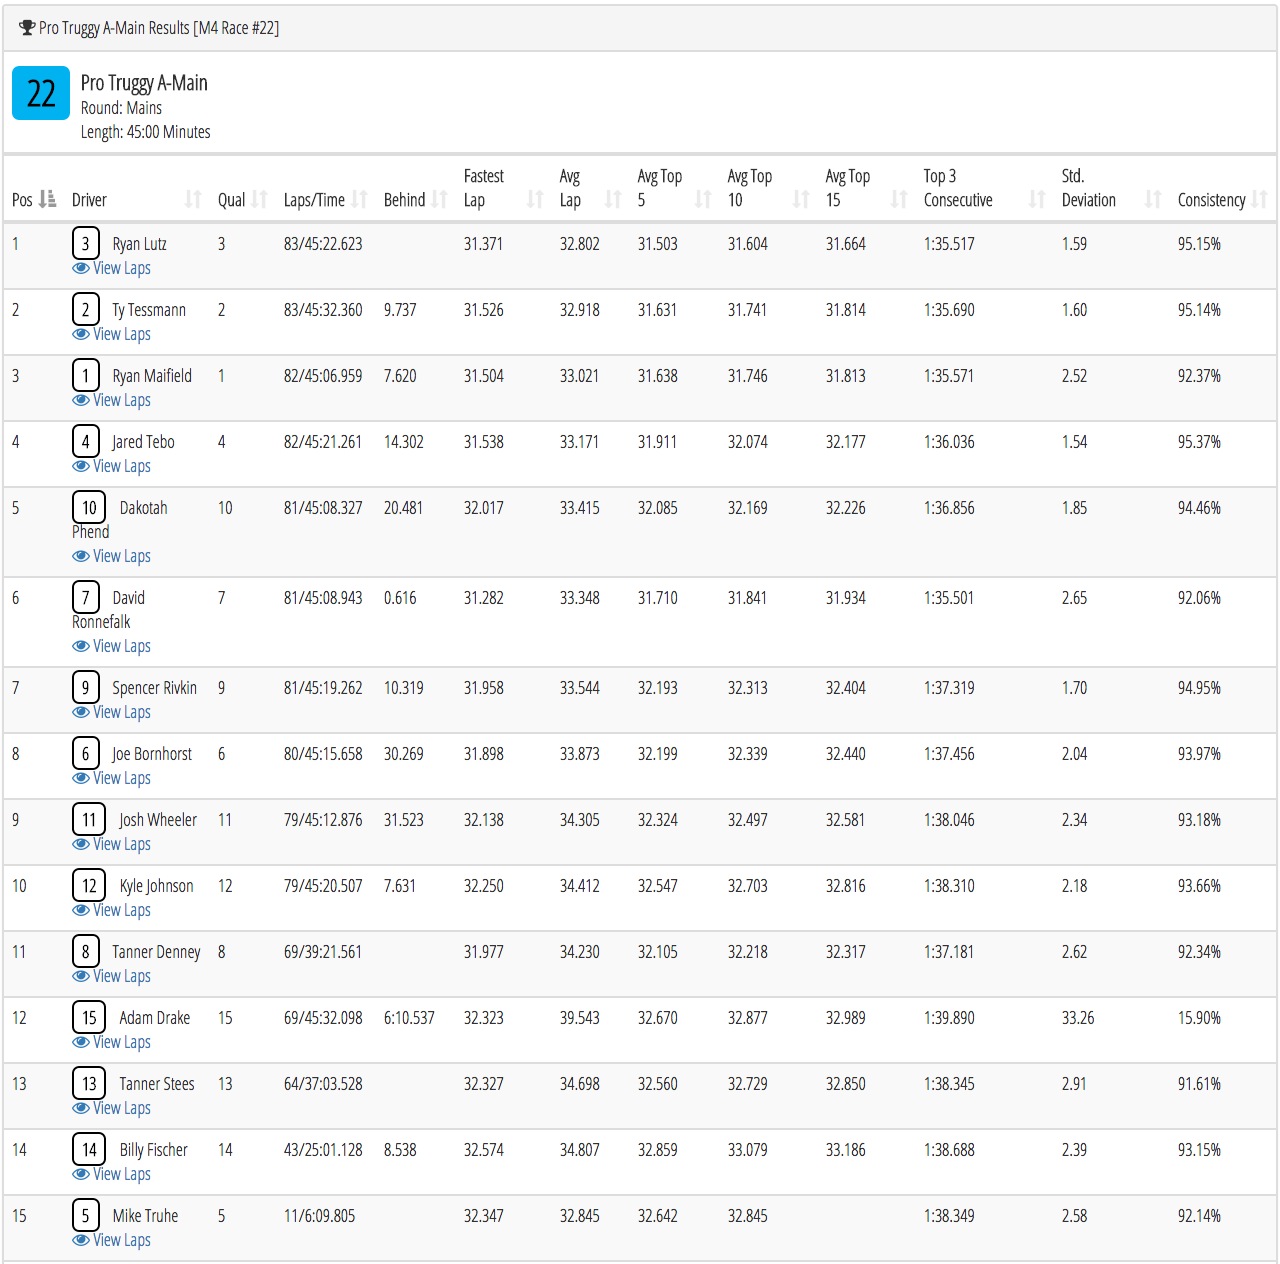
Task: Click car number 9 badge for Spencer Rivkin
Action: pos(85,687)
